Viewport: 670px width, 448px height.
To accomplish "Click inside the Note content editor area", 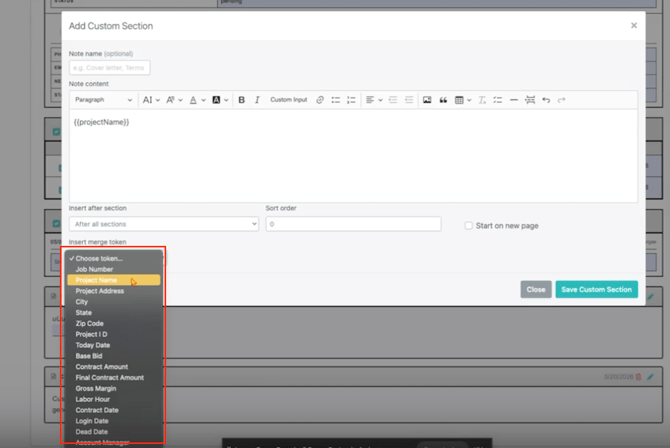I will click(x=353, y=156).
